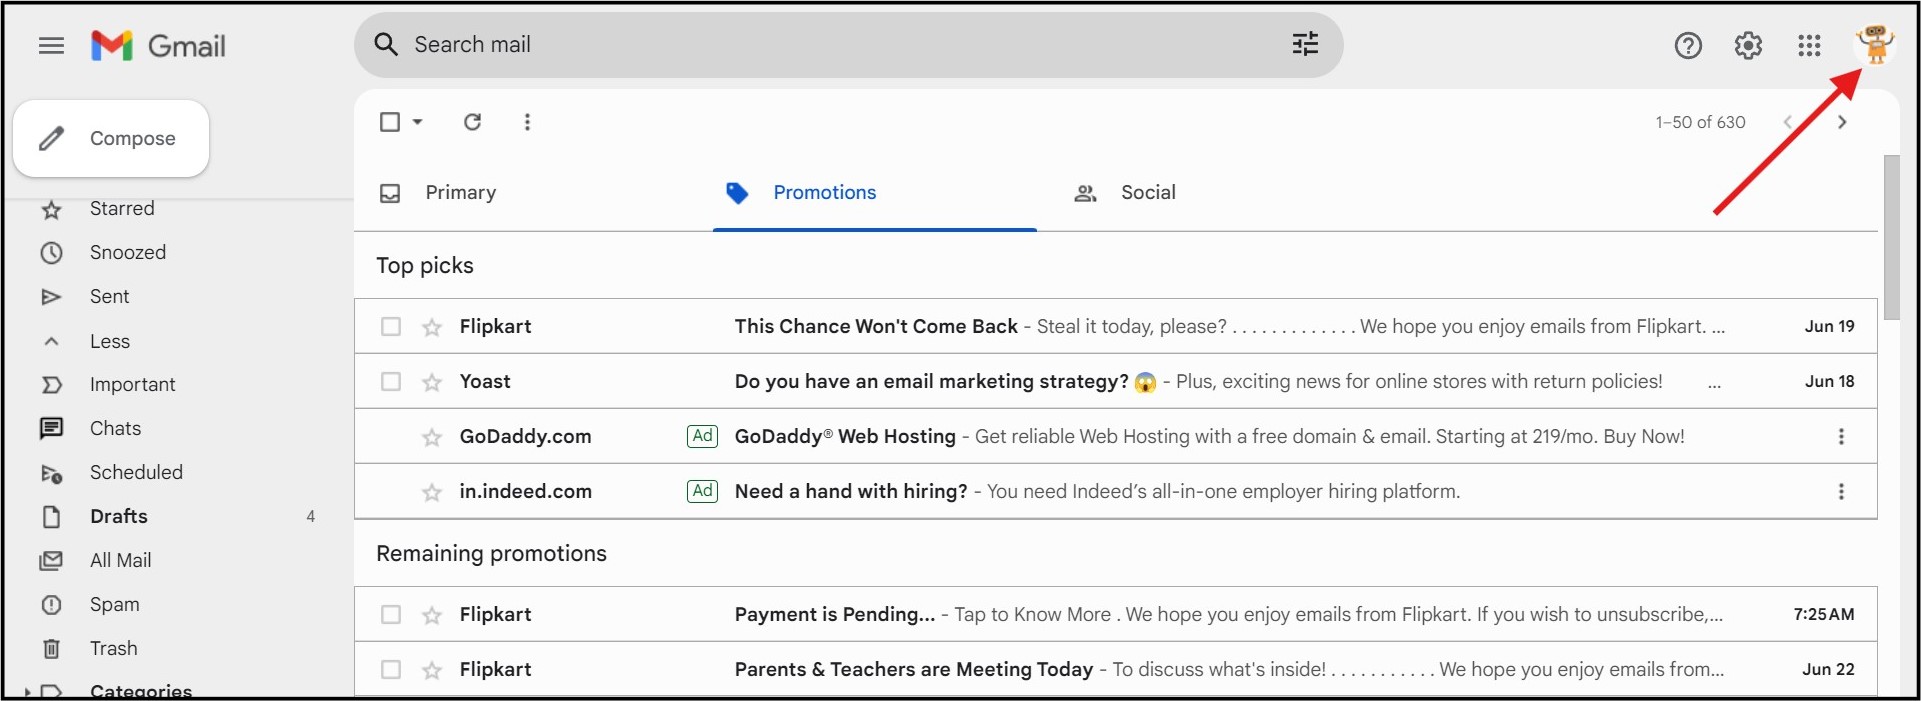Check the 'Parents & Teachers' email

point(391,670)
